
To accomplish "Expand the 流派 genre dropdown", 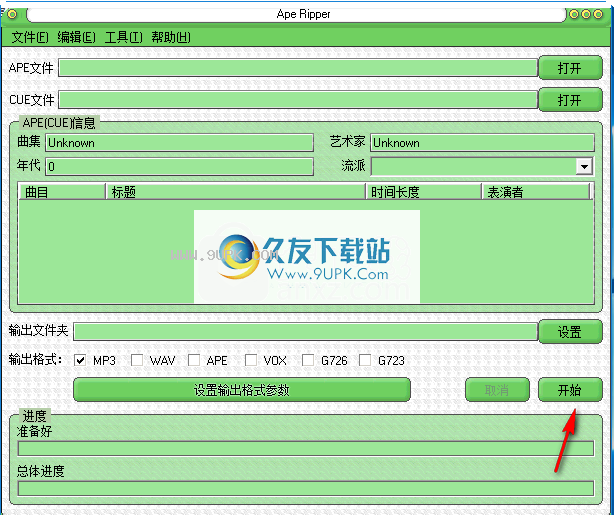I will click(584, 166).
